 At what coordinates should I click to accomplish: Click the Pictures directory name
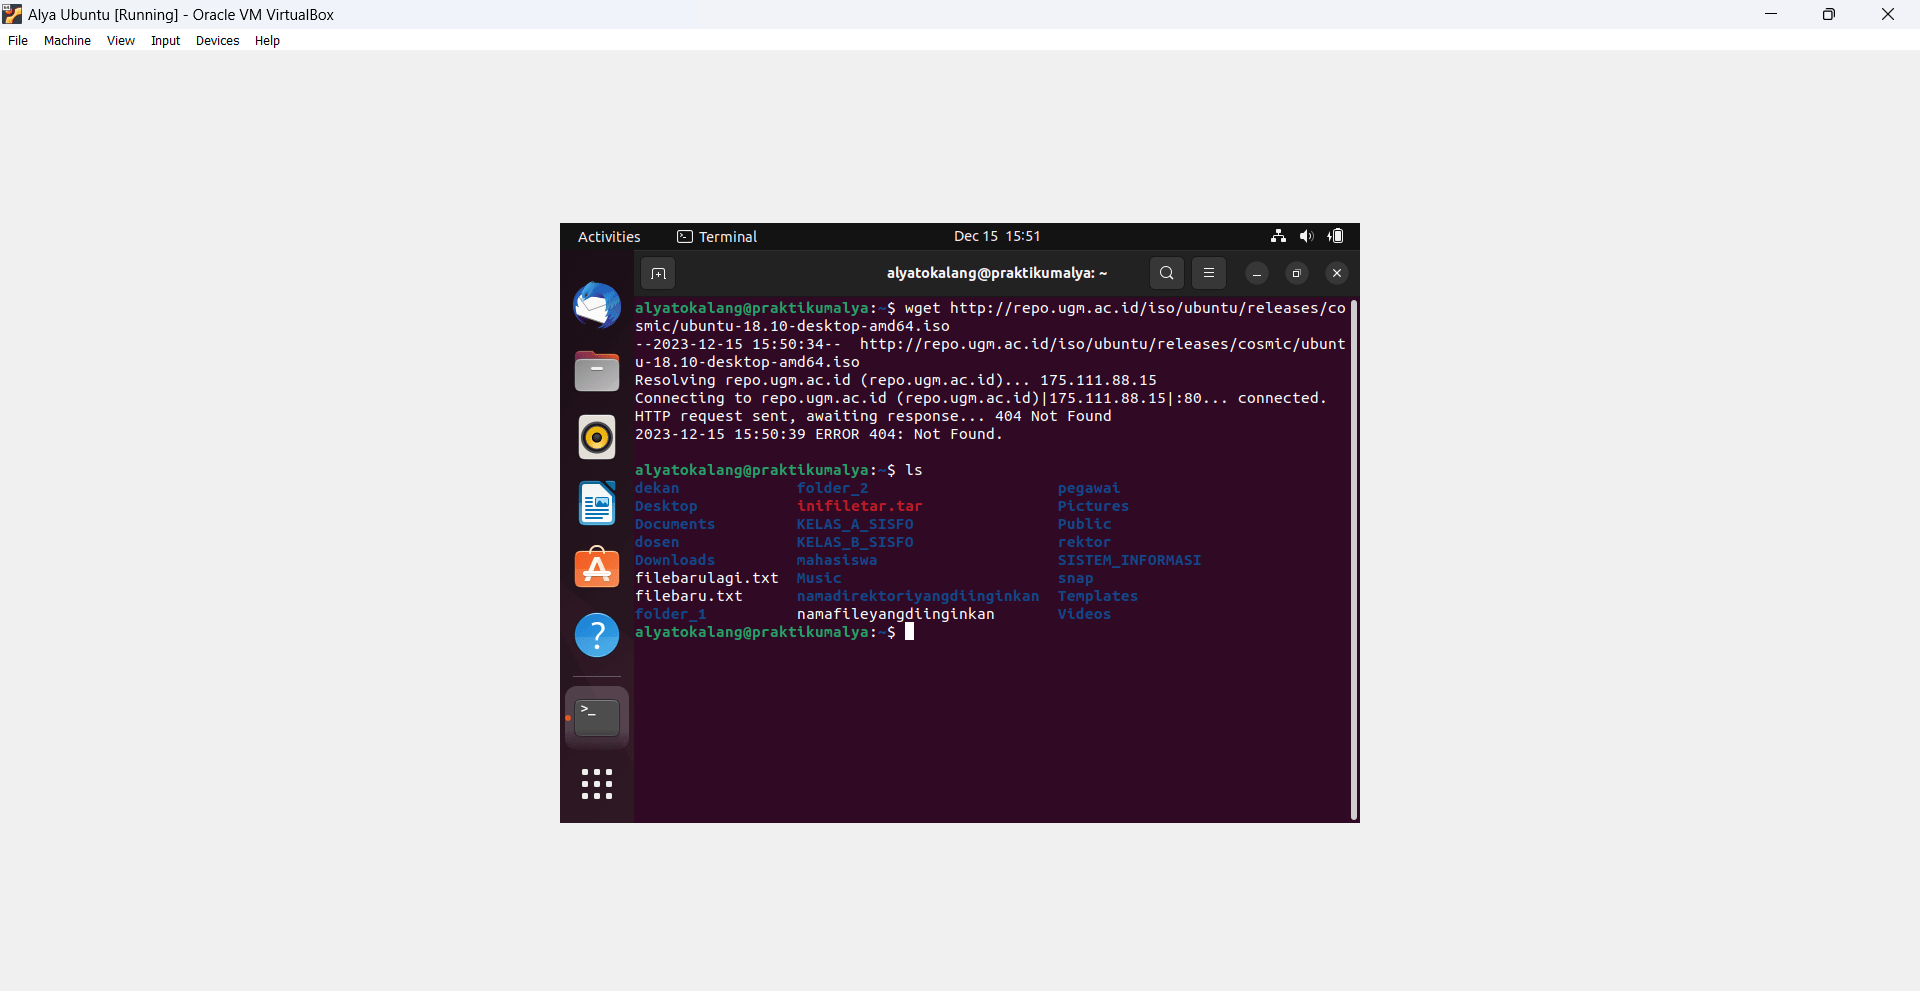tap(1093, 506)
